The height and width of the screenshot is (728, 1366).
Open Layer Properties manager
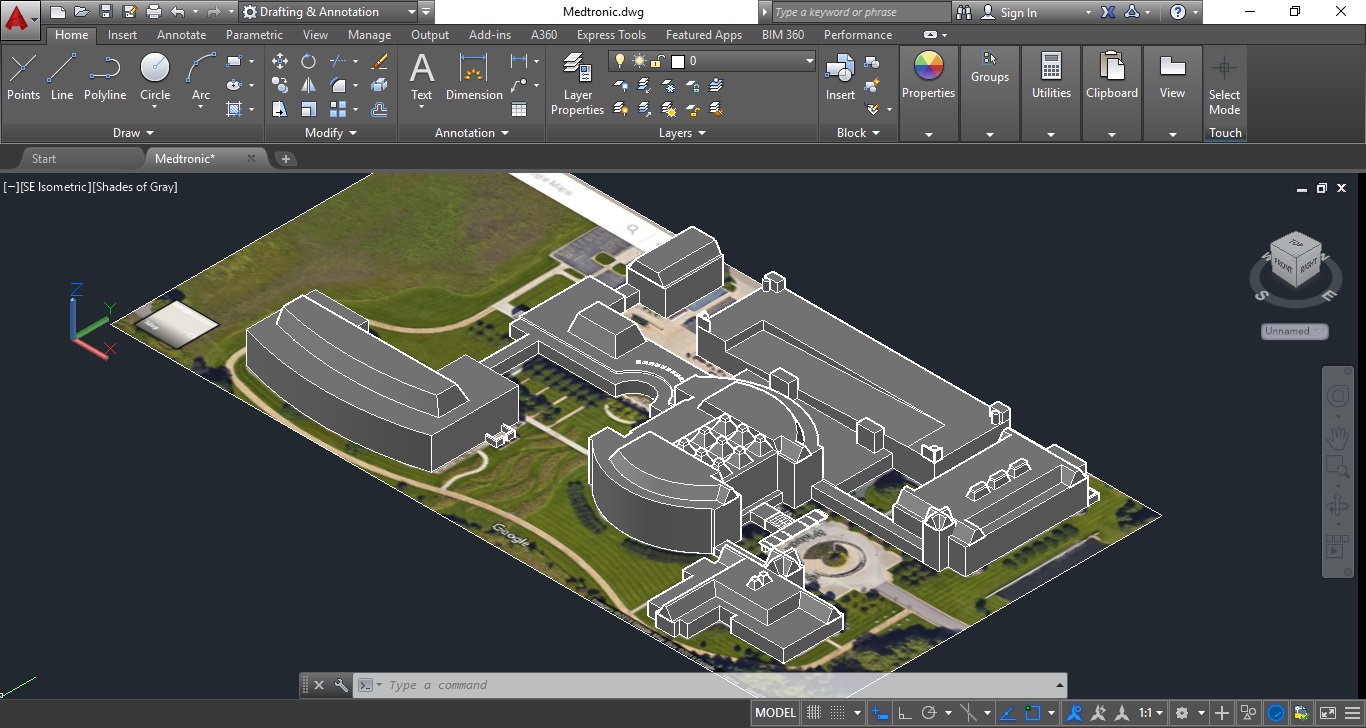[577, 84]
